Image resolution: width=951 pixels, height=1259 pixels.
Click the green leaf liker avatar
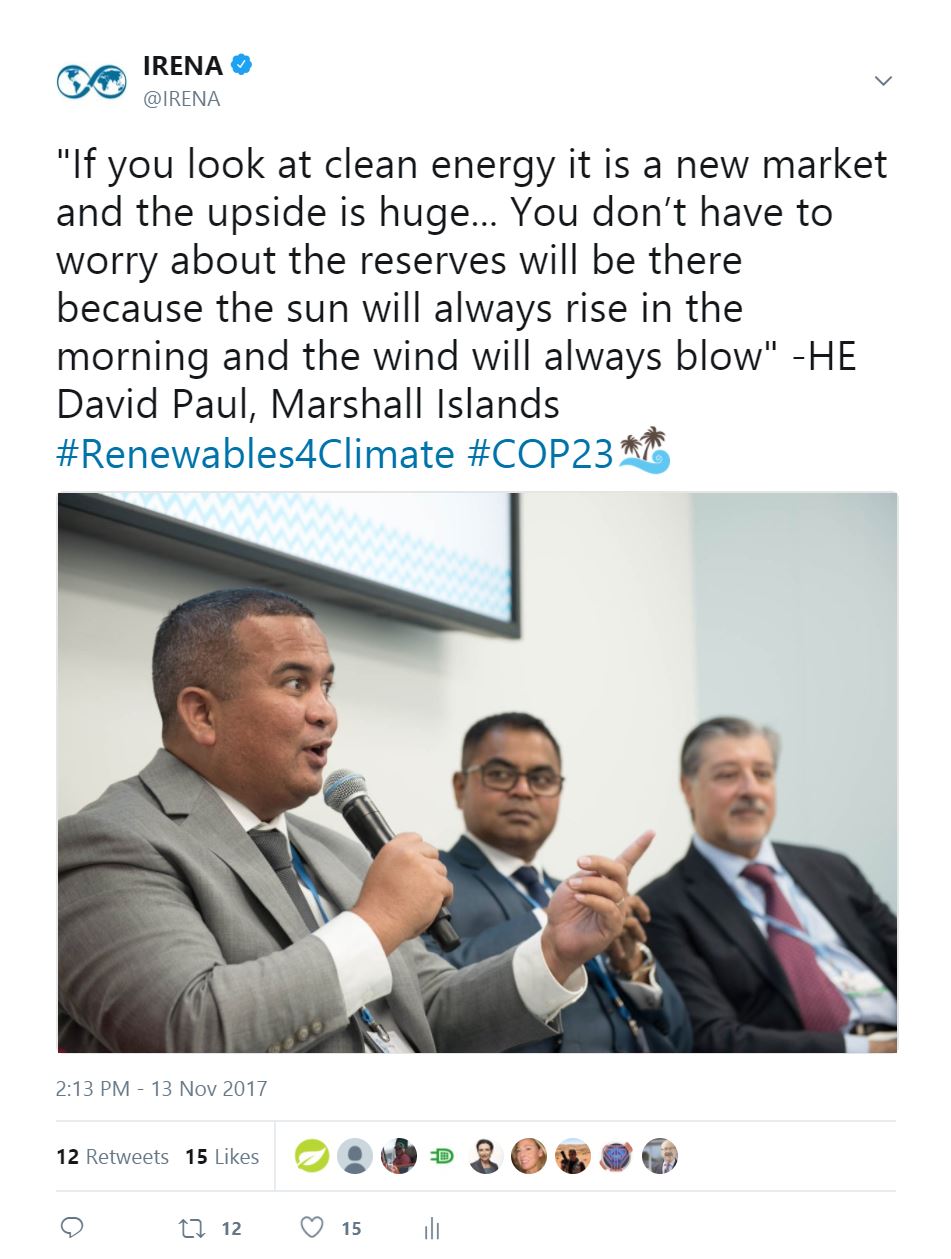pos(312,1156)
